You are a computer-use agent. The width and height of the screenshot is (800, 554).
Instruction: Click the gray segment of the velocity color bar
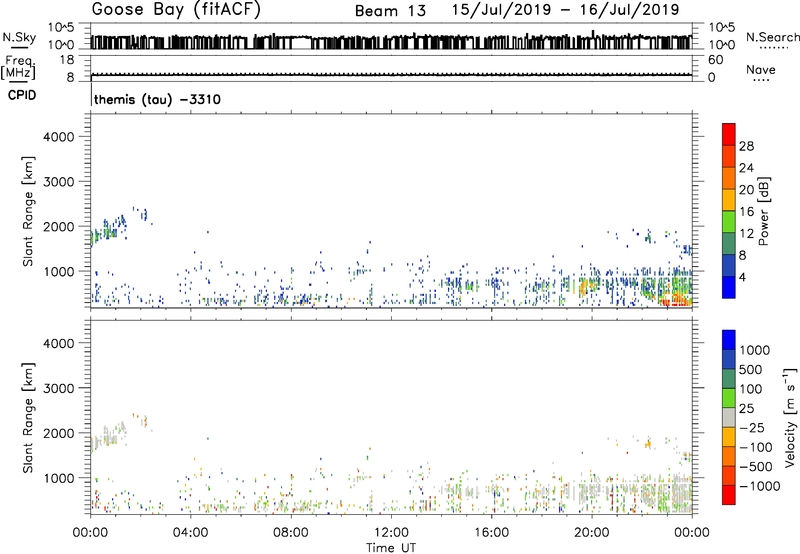tap(729, 418)
